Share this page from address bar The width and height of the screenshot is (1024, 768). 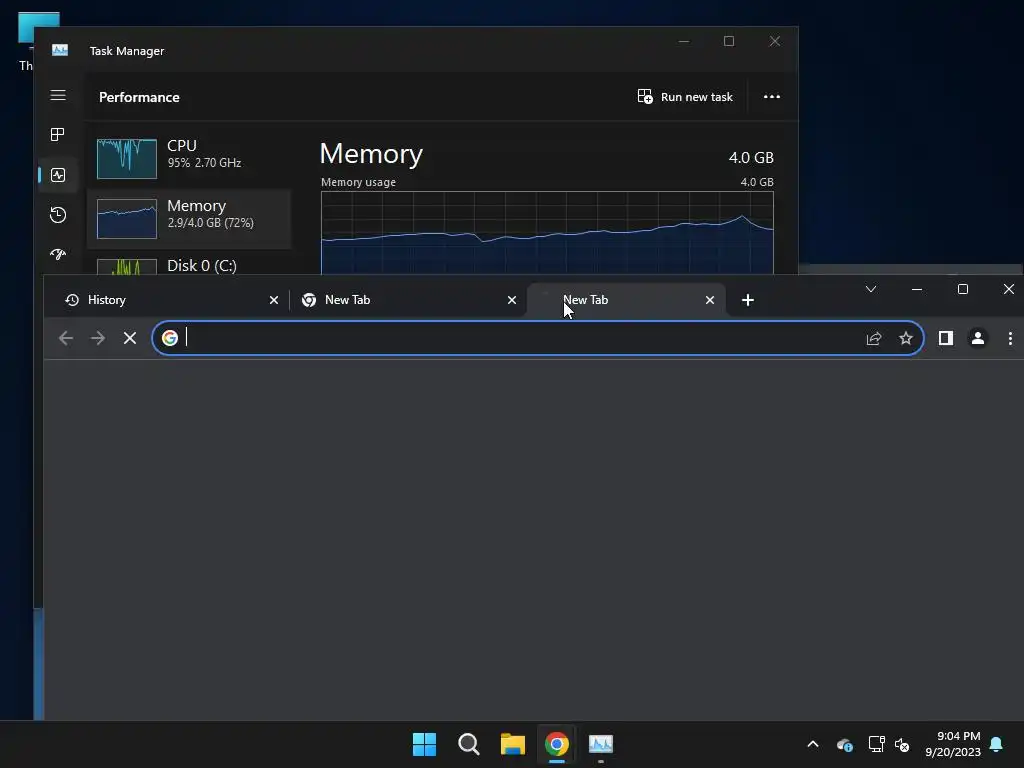click(x=874, y=338)
